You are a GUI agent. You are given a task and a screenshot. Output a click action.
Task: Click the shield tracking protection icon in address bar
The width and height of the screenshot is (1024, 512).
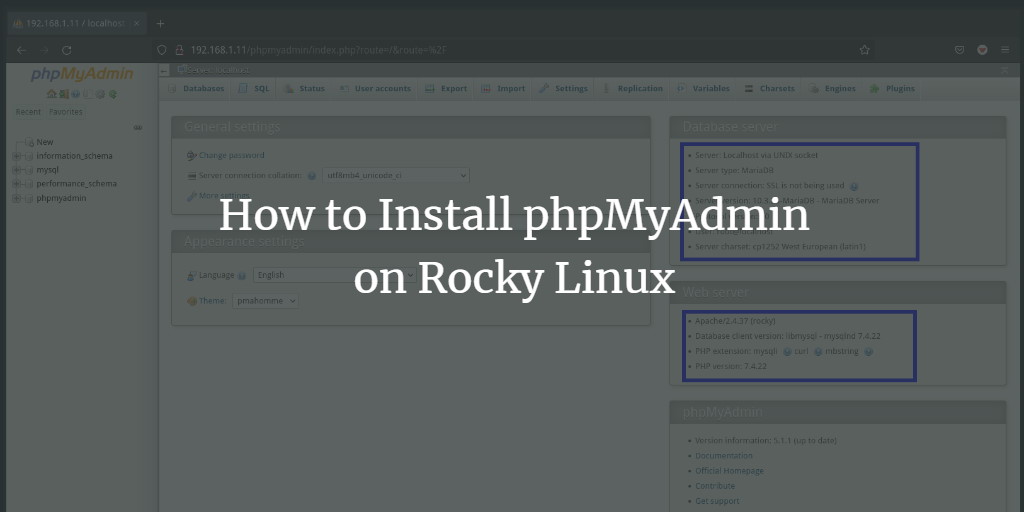[x=162, y=50]
